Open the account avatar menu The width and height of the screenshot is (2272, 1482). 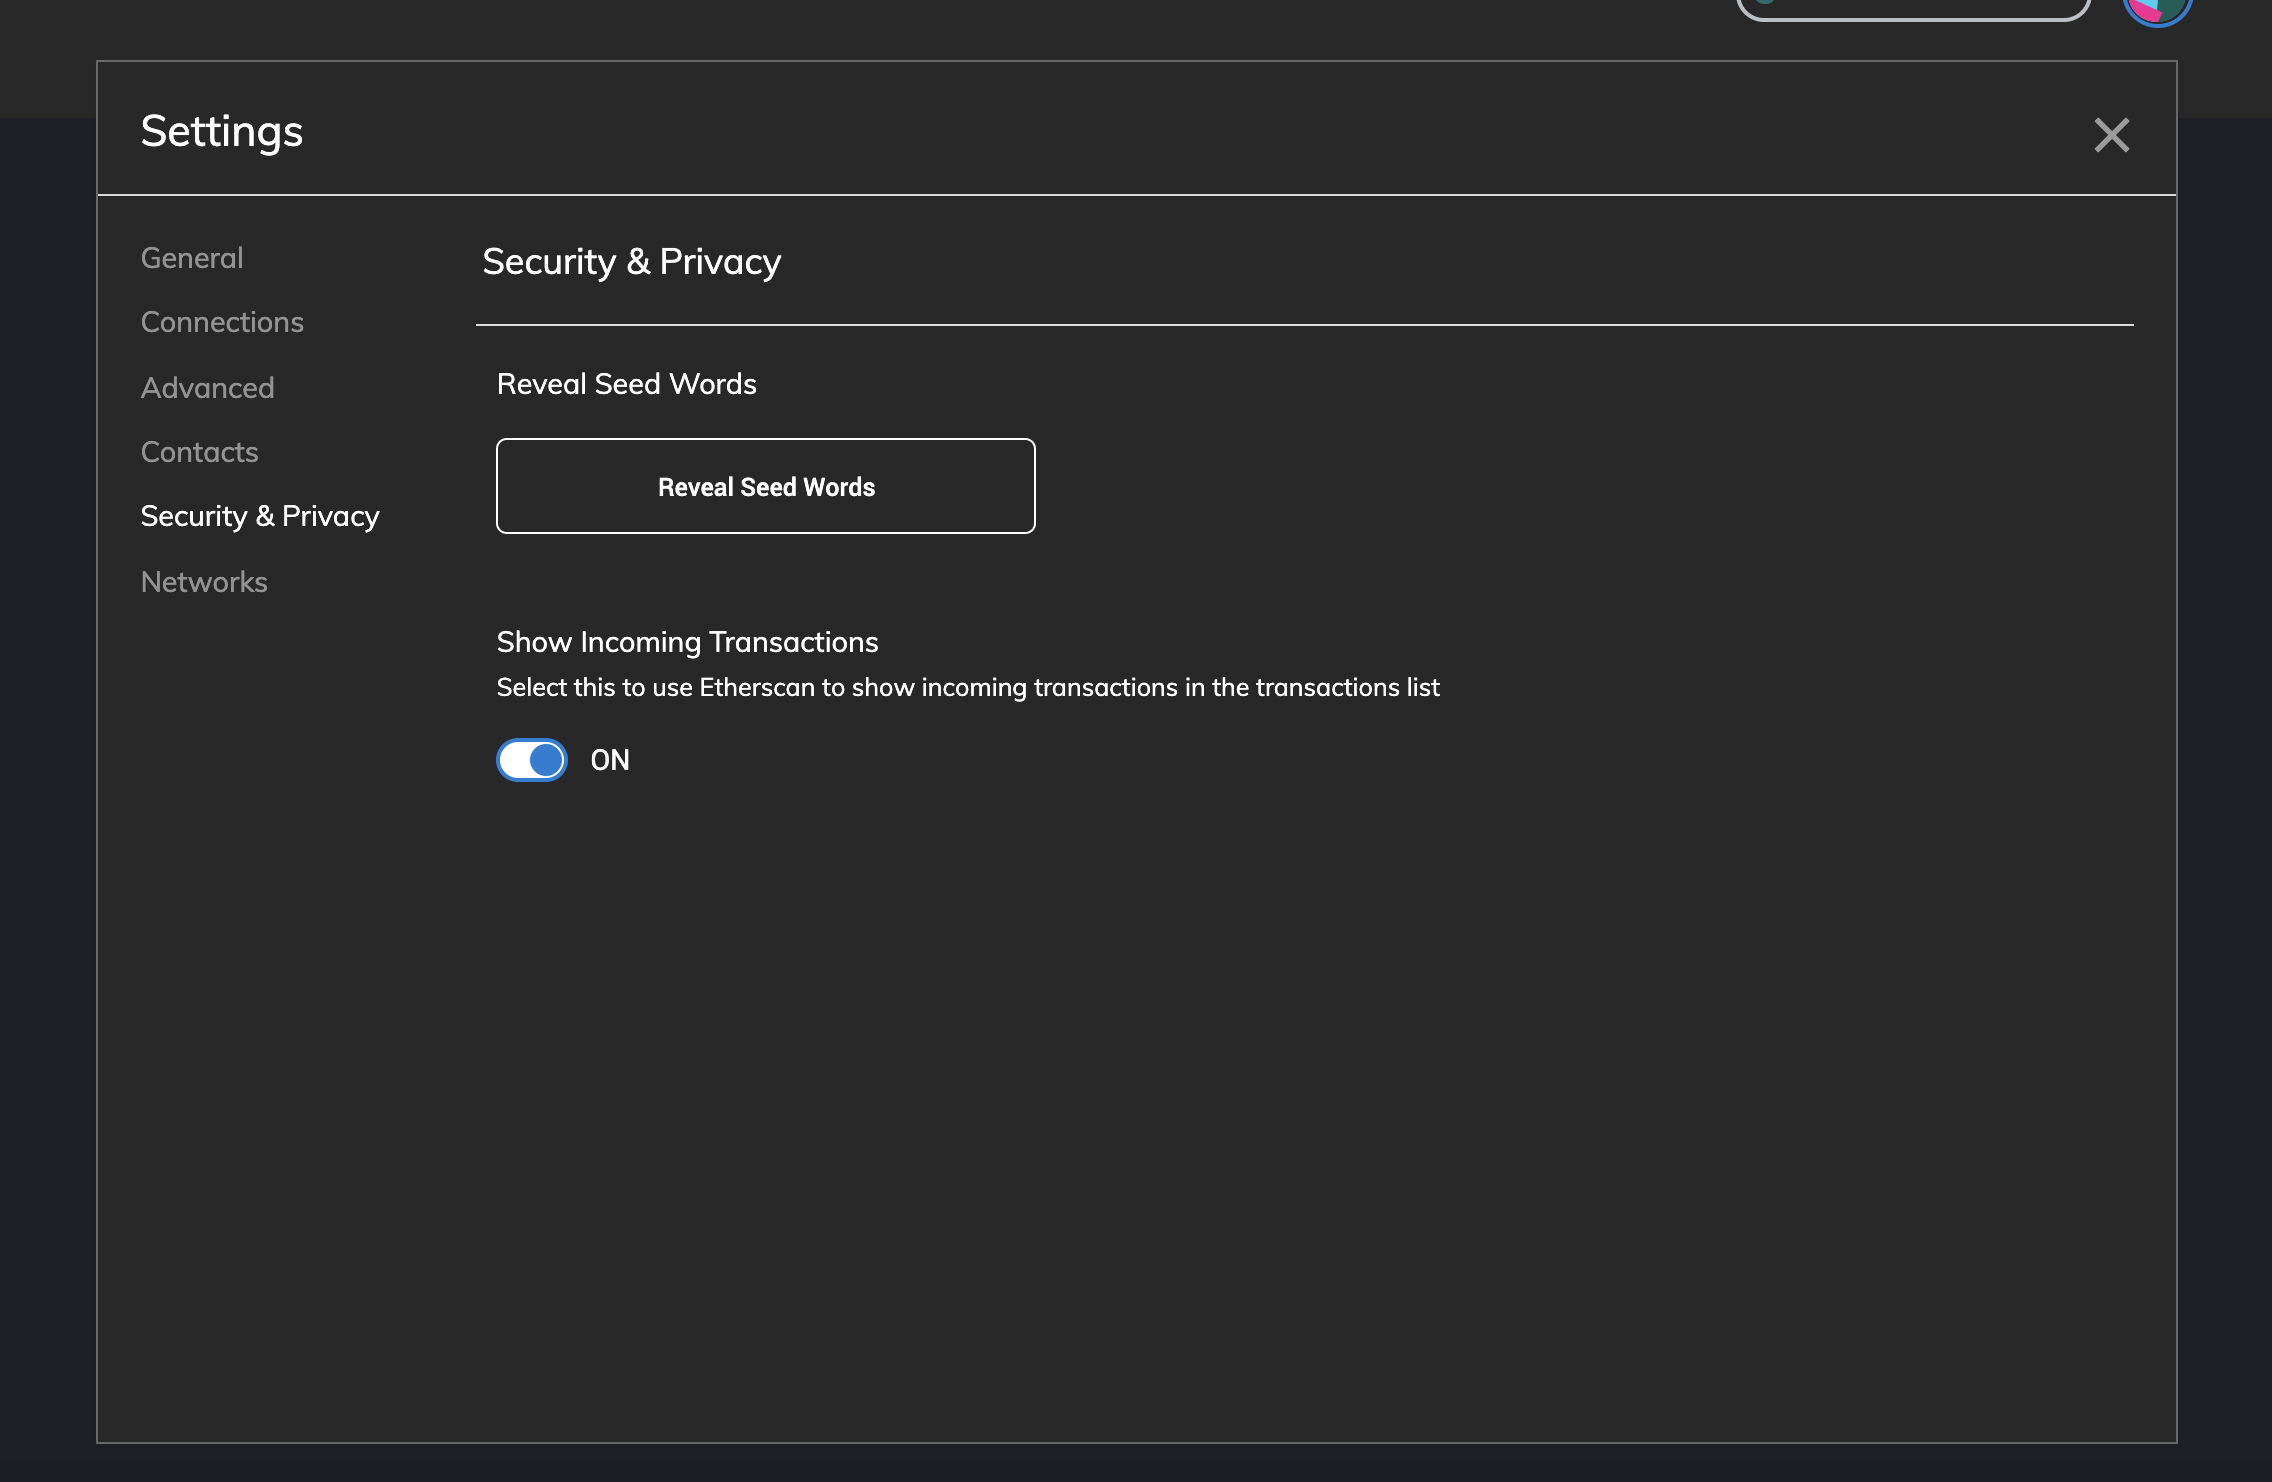point(2157,10)
